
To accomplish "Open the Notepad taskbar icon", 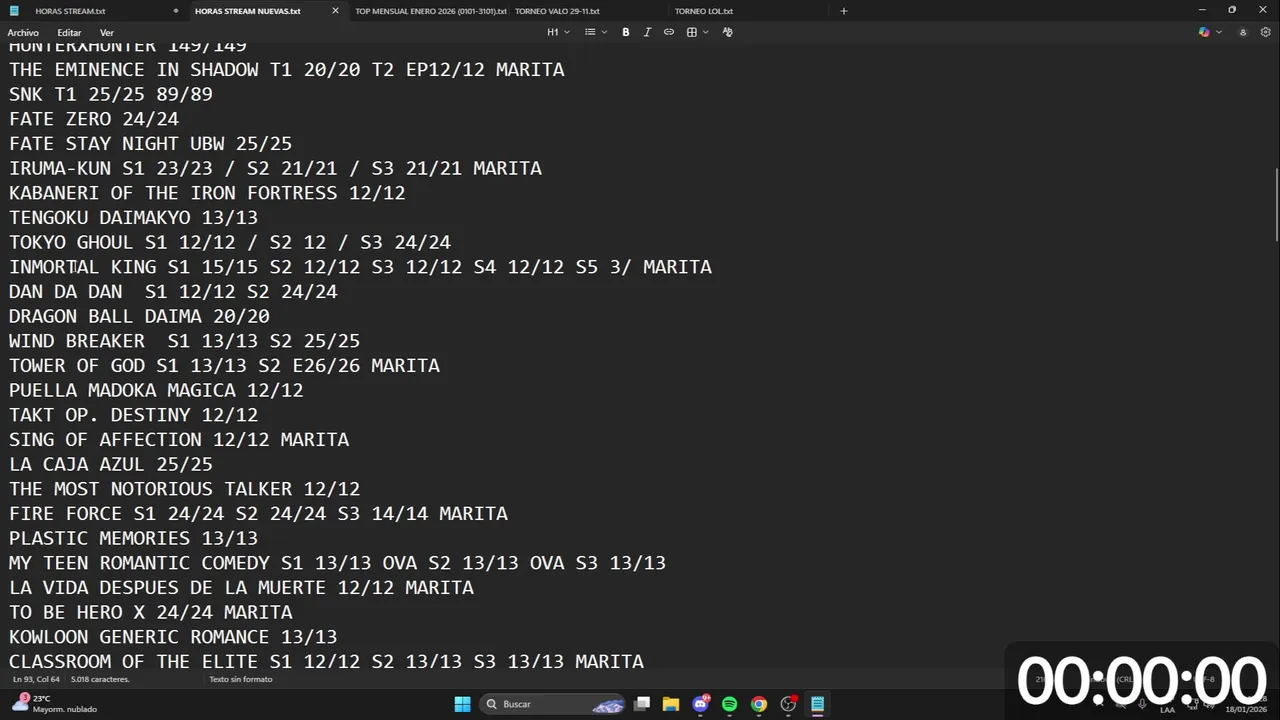I will (817, 704).
